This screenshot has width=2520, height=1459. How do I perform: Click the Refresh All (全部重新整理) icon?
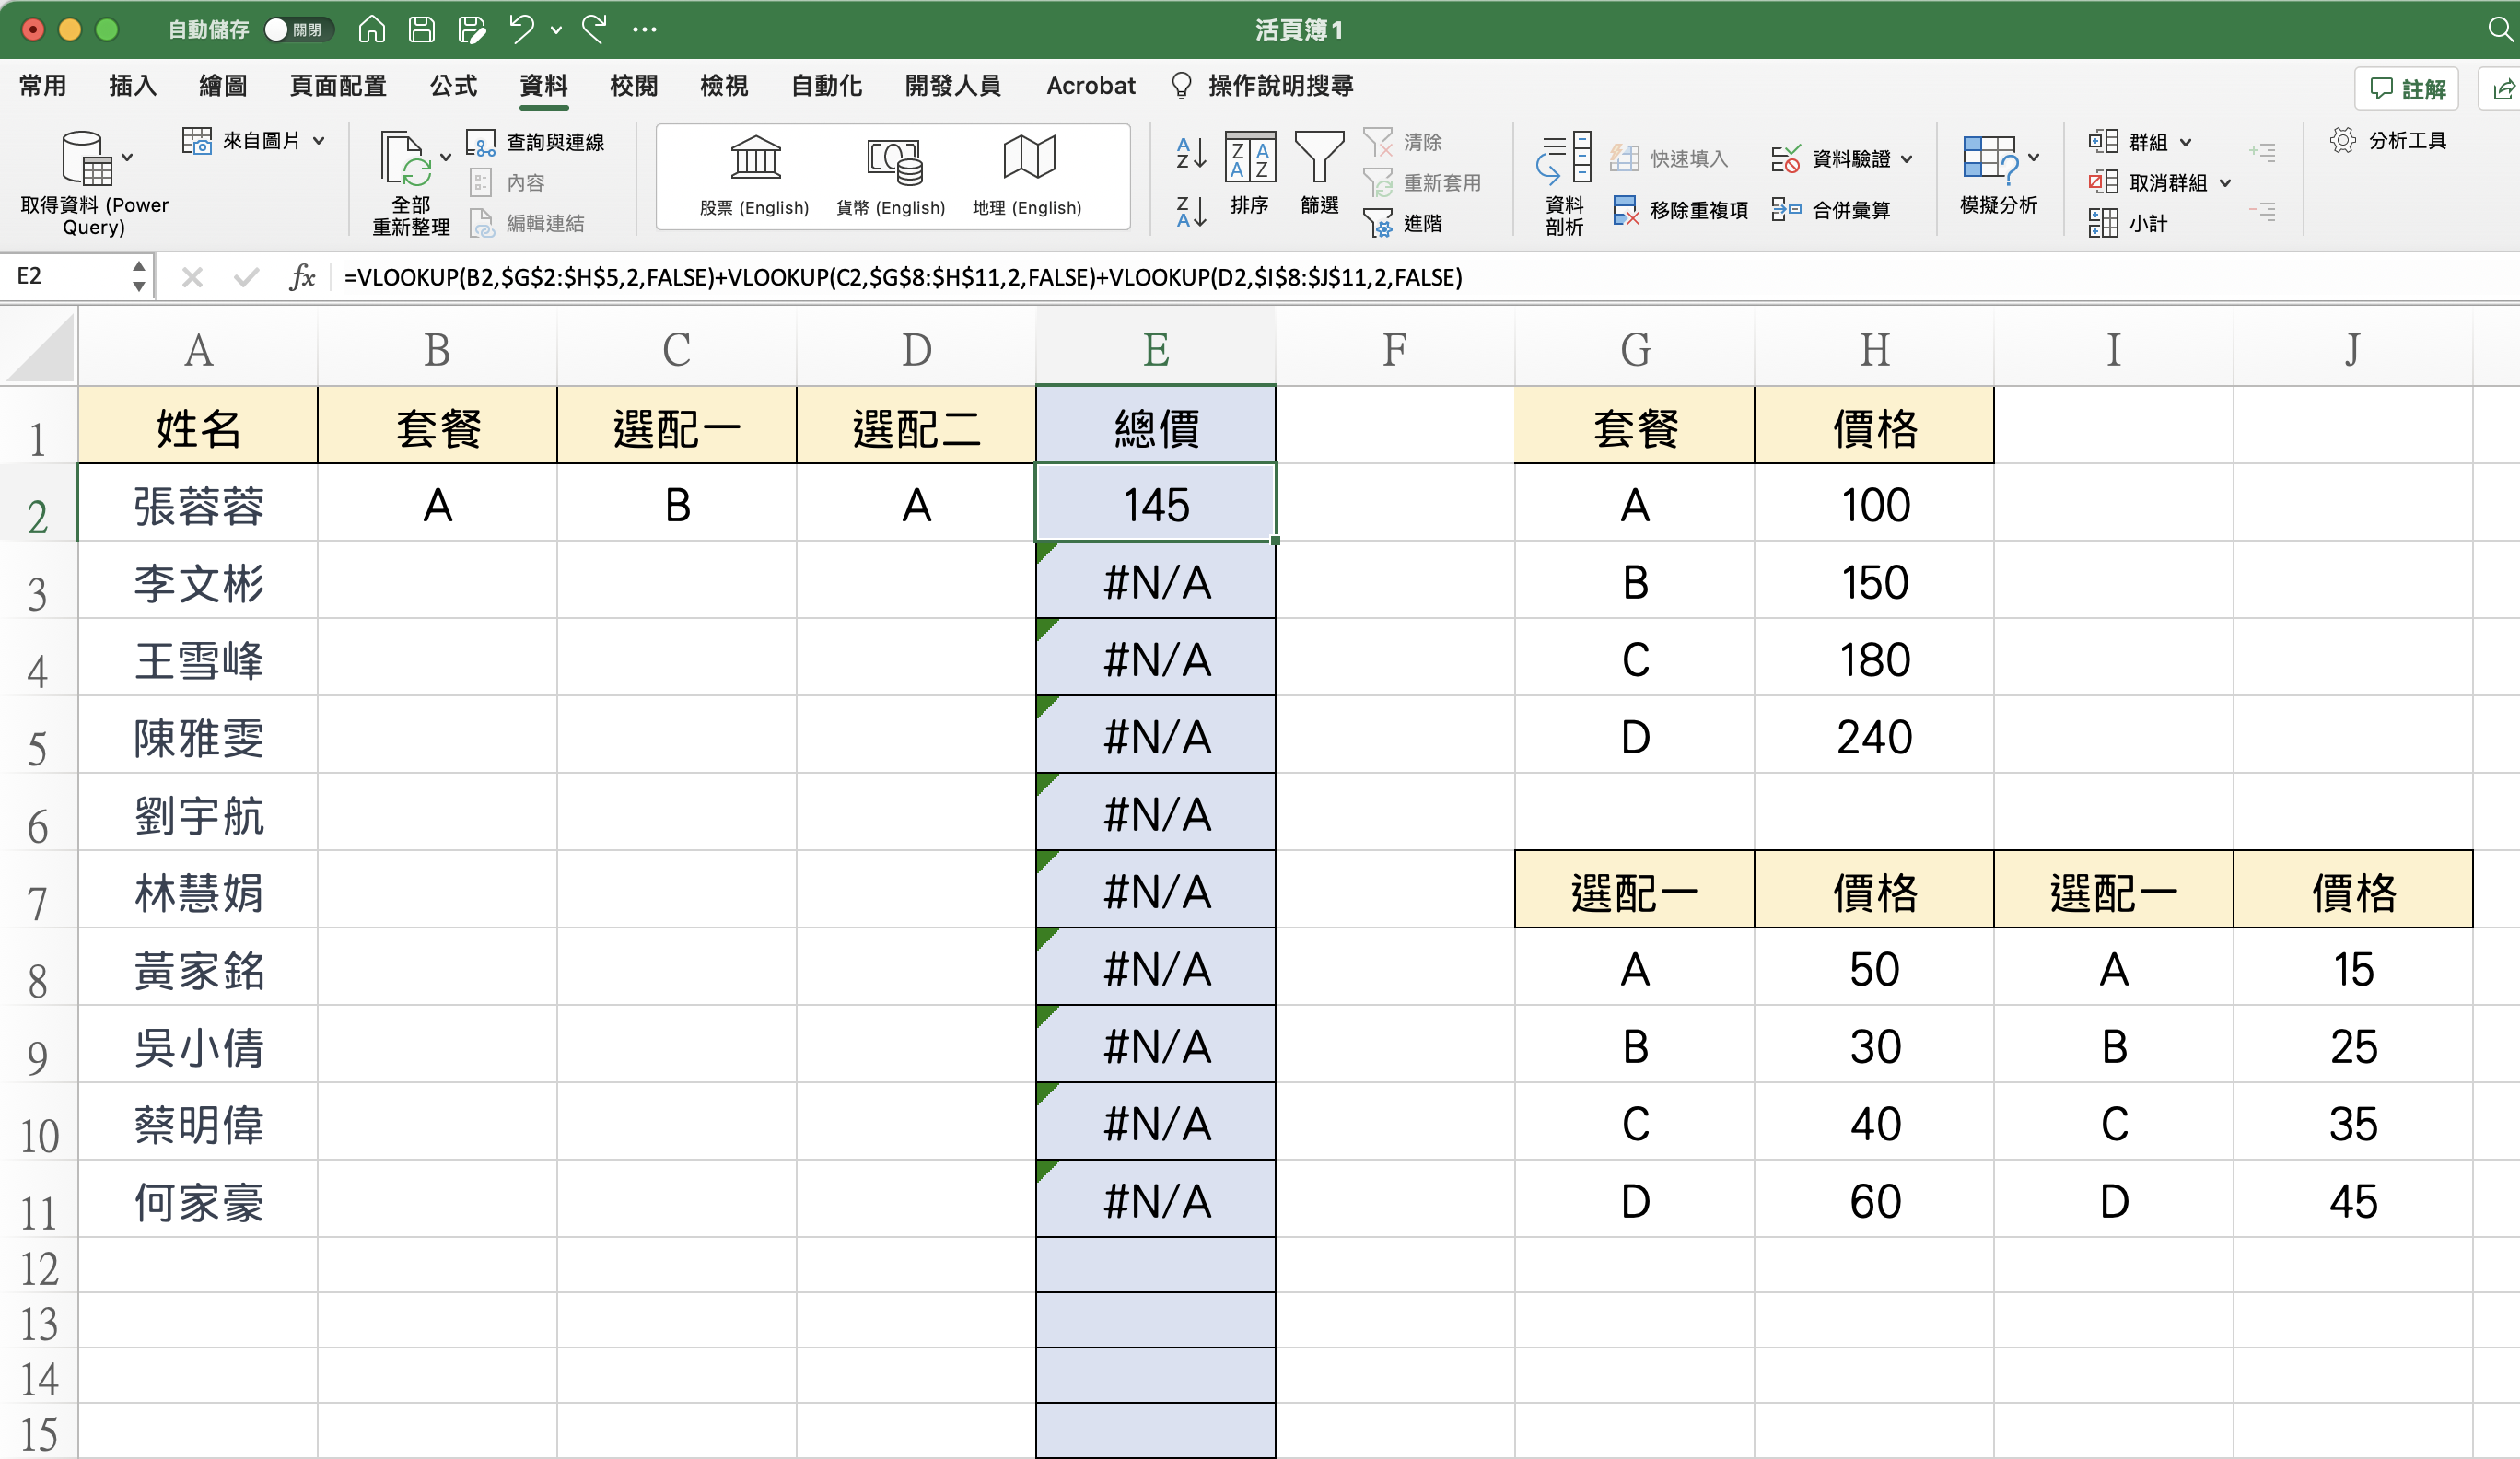(404, 158)
